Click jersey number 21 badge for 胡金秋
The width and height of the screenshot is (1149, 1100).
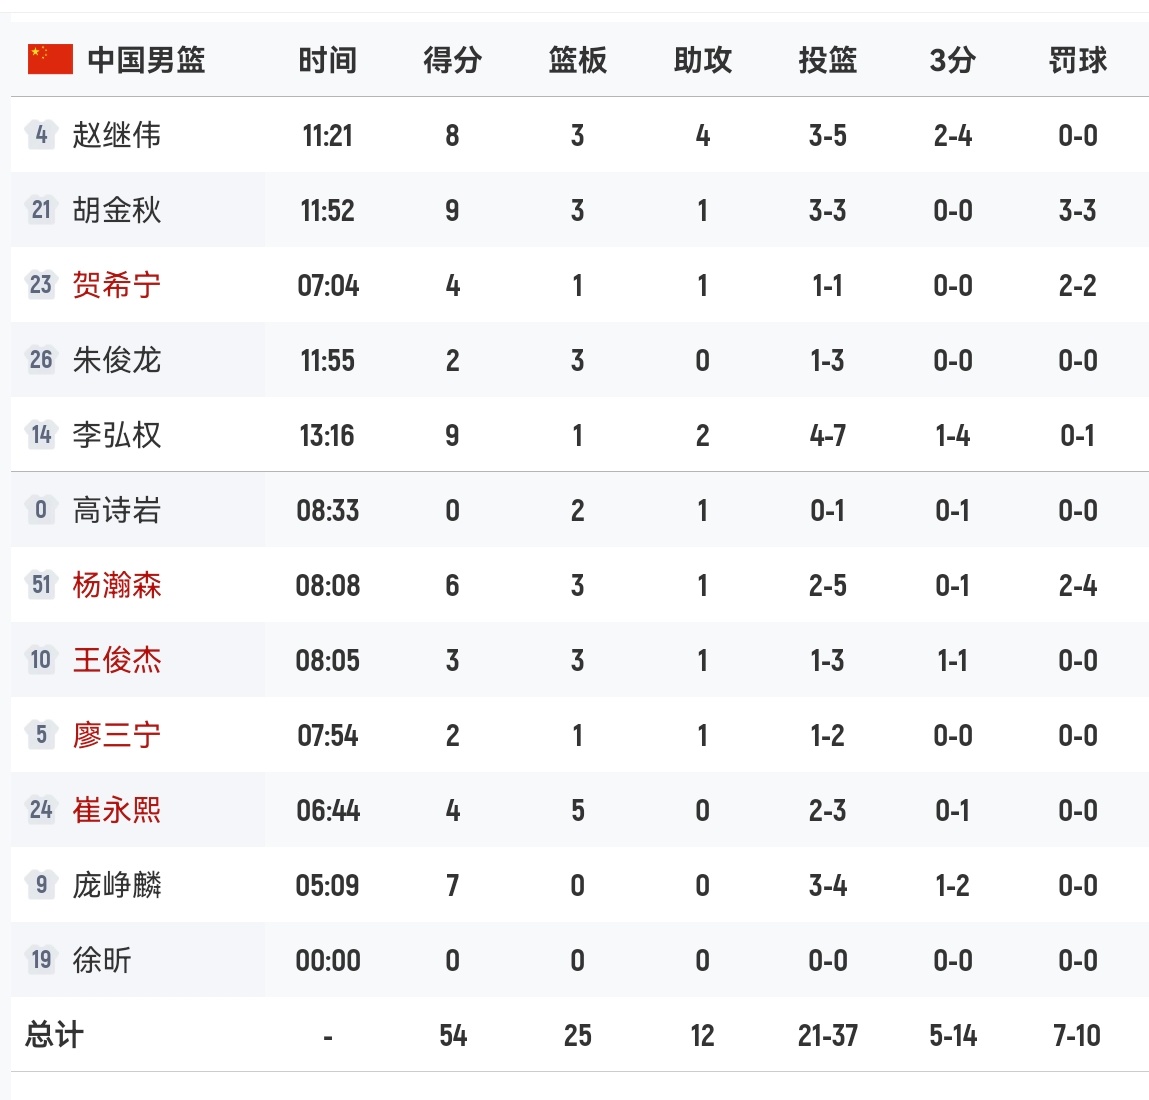pos(41,210)
